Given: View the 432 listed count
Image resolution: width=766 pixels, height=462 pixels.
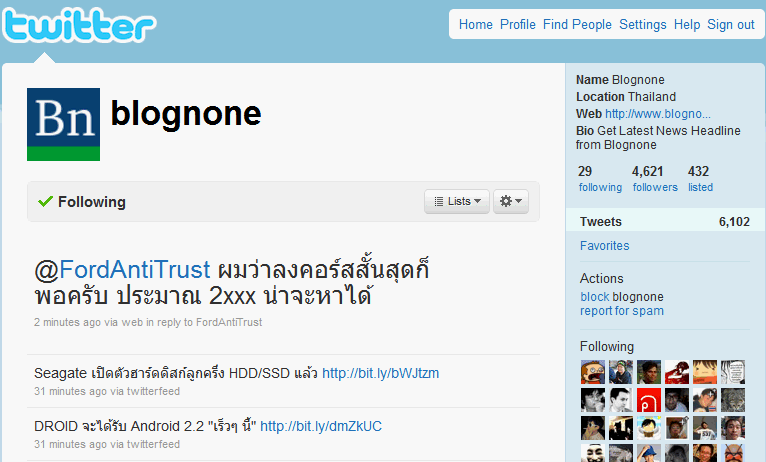Looking at the screenshot, I should coord(700,179).
